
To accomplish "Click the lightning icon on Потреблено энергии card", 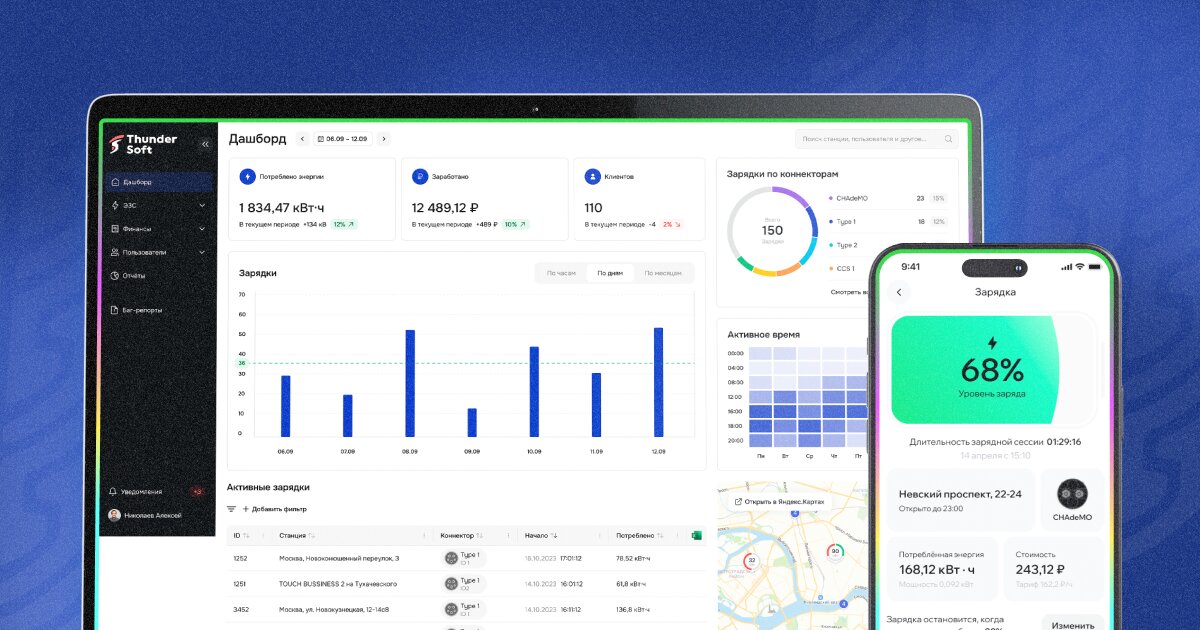I will click(247, 176).
